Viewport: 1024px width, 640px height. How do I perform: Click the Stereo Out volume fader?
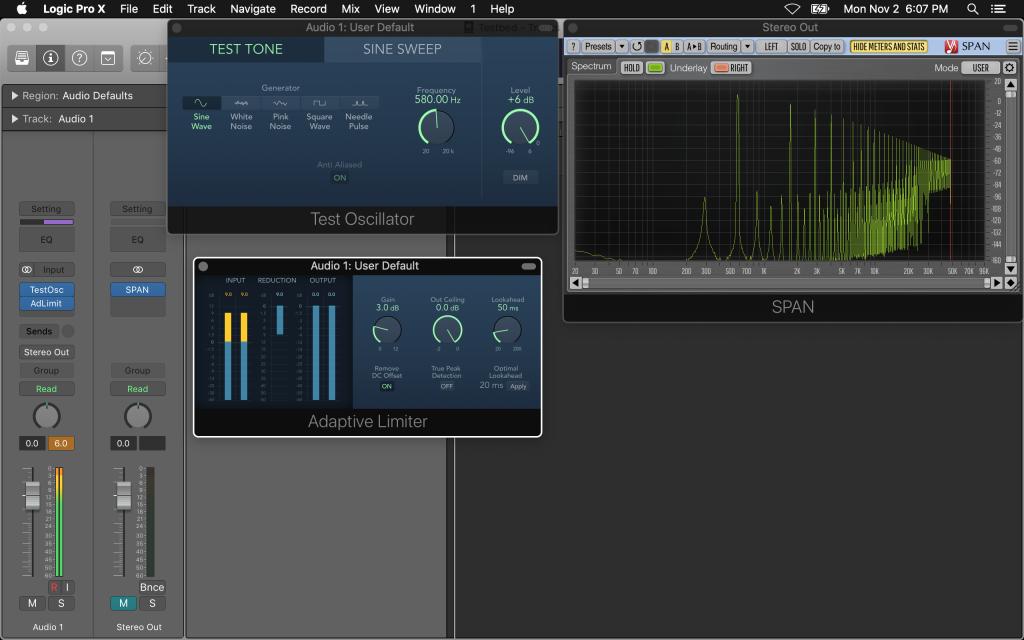click(x=123, y=494)
